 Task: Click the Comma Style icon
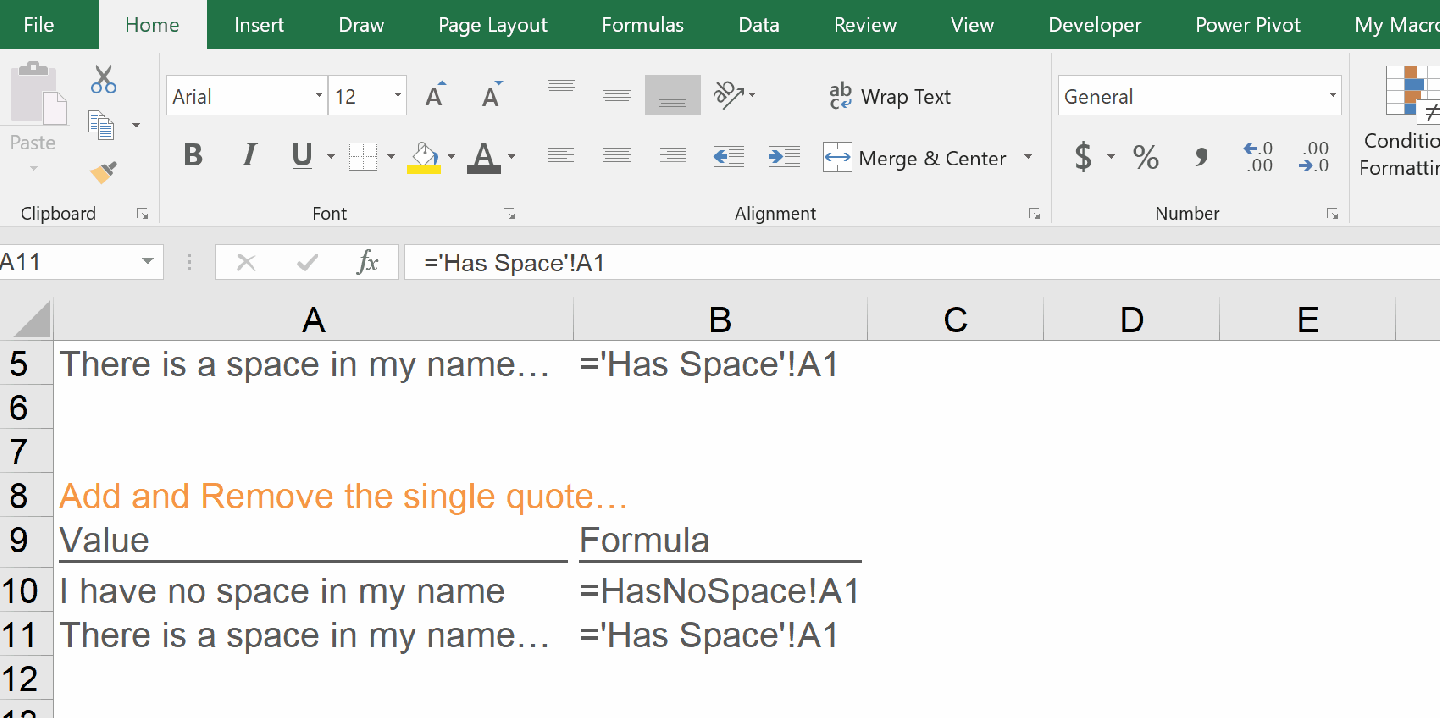click(x=1200, y=157)
